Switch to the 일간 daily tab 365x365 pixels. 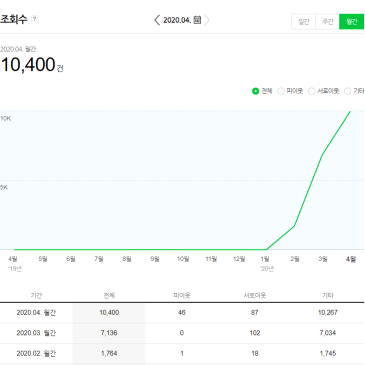coord(303,22)
